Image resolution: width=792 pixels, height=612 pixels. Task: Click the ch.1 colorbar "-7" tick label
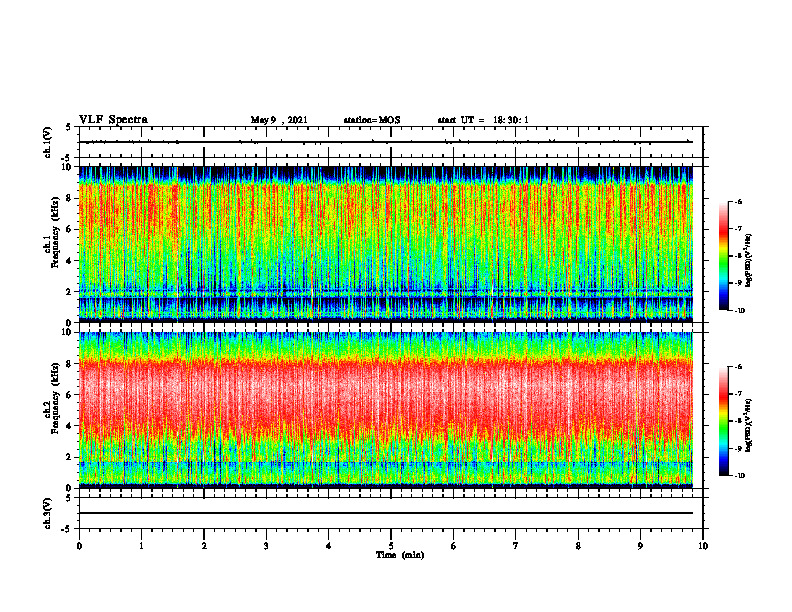(x=738, y=229)
